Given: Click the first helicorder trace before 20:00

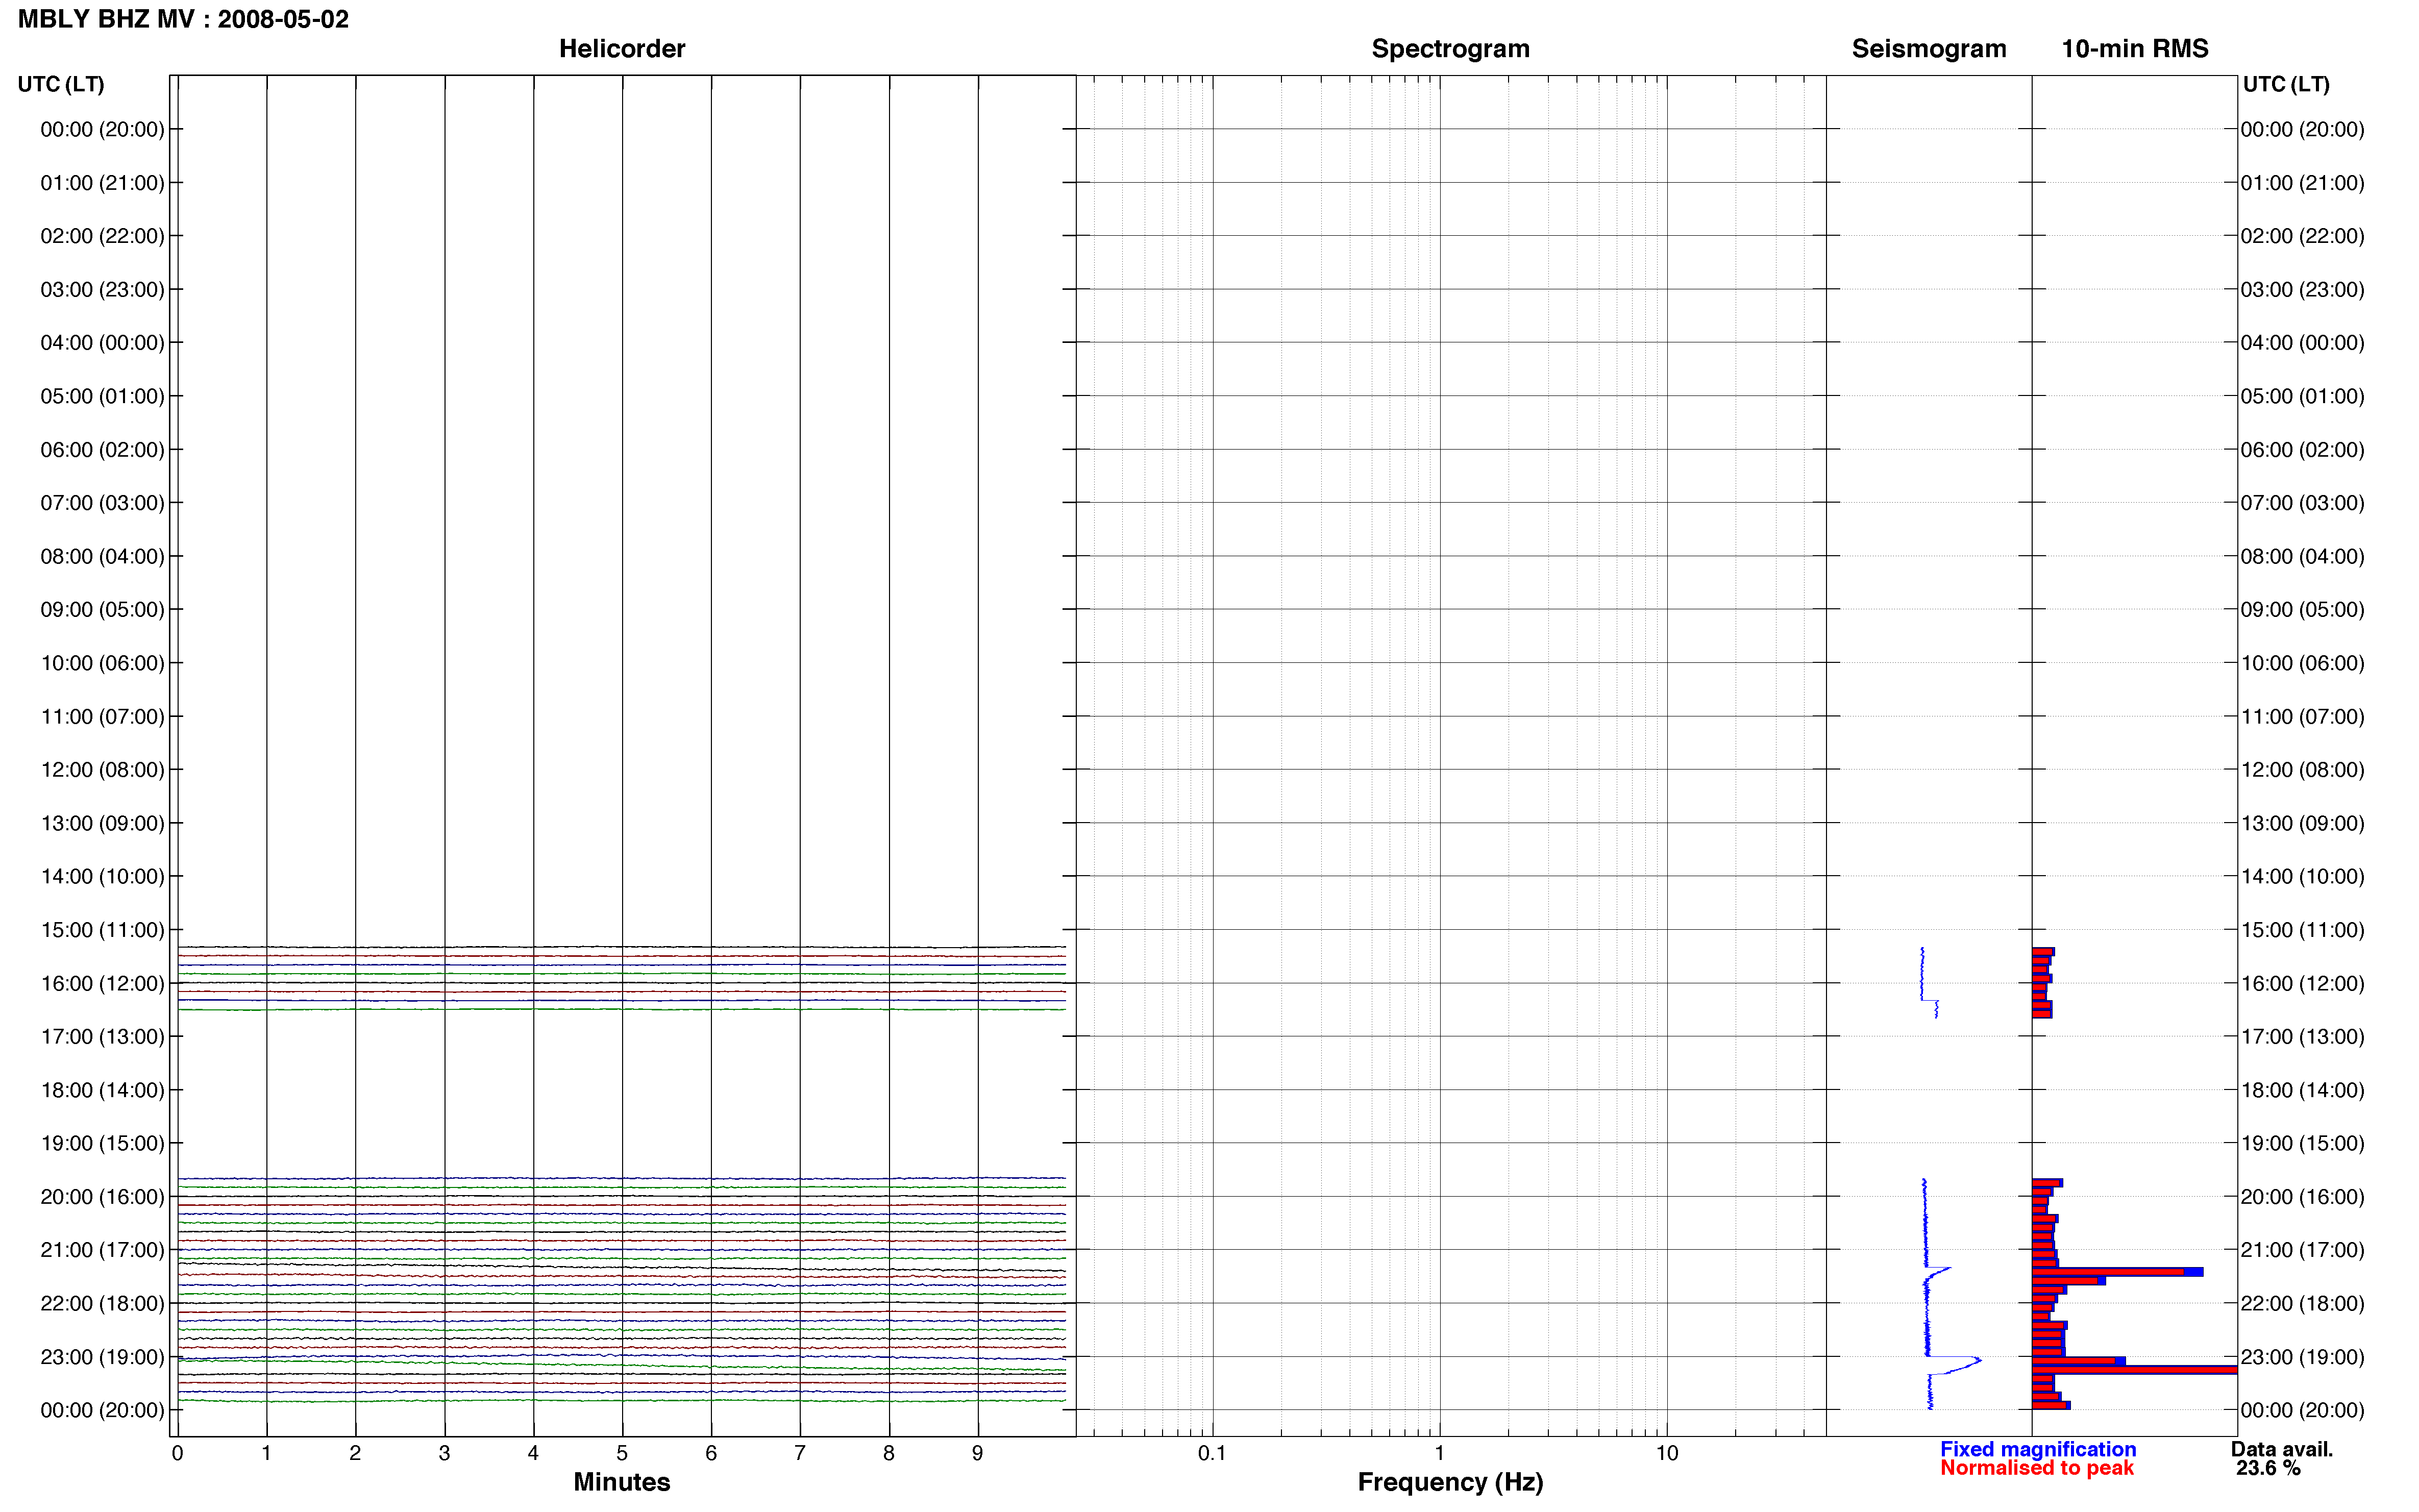Looking at the screenshot, I should click(x=621, y=1179).
